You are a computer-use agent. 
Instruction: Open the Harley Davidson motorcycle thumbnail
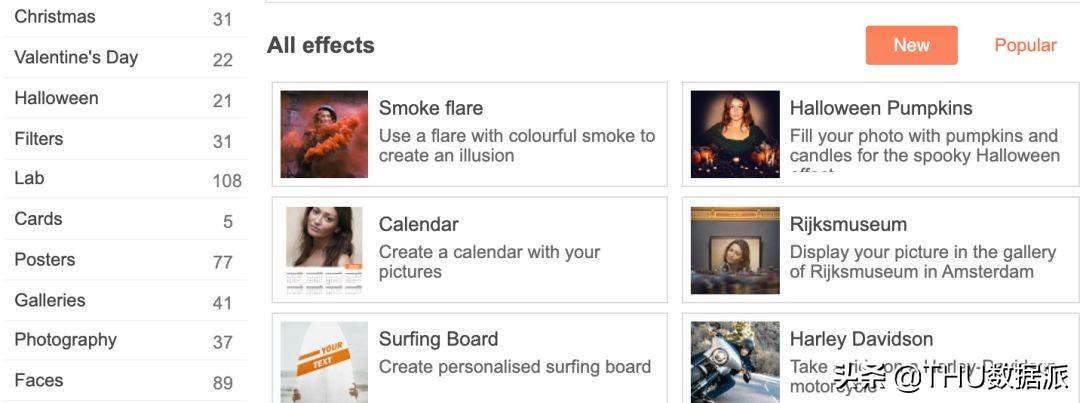(x=735, y=362)
